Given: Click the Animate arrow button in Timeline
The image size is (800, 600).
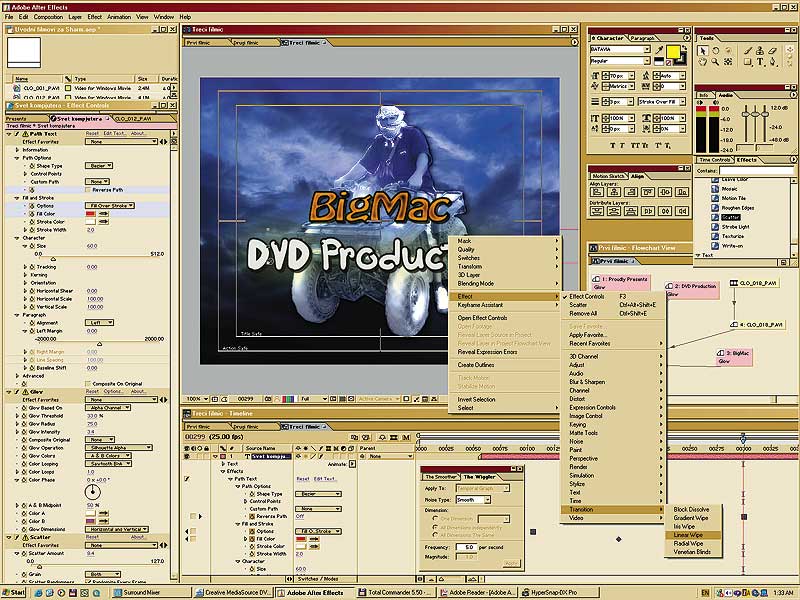Looking at the screenshot, I should (x=353, y=464).
